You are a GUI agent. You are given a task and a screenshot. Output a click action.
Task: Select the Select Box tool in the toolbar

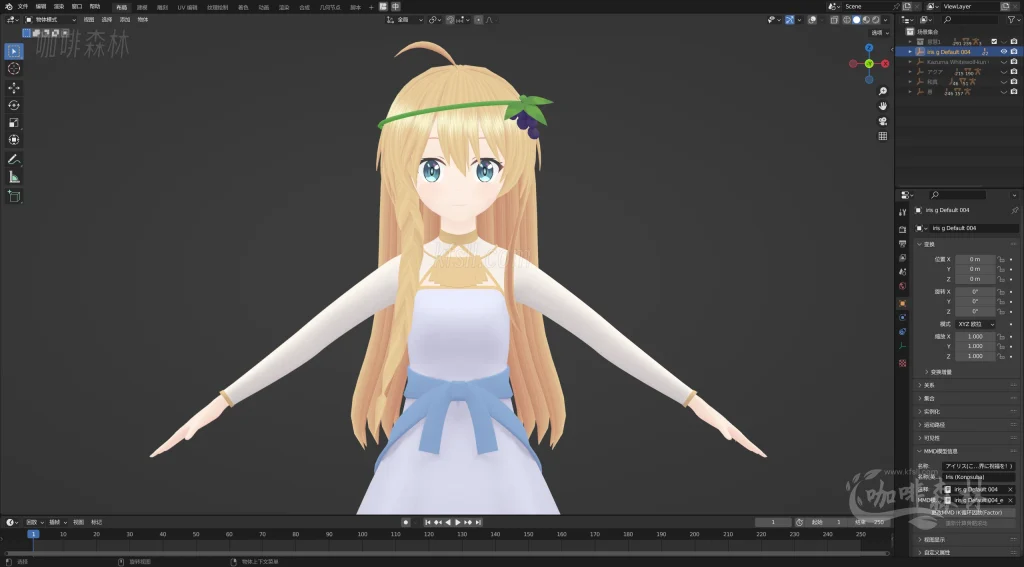14,51
